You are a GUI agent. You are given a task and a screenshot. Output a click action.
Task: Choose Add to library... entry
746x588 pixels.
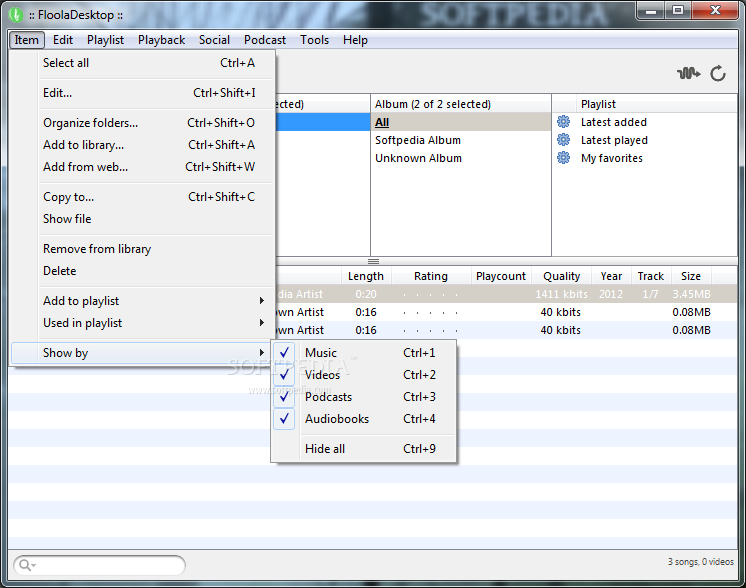pos(143,145)
